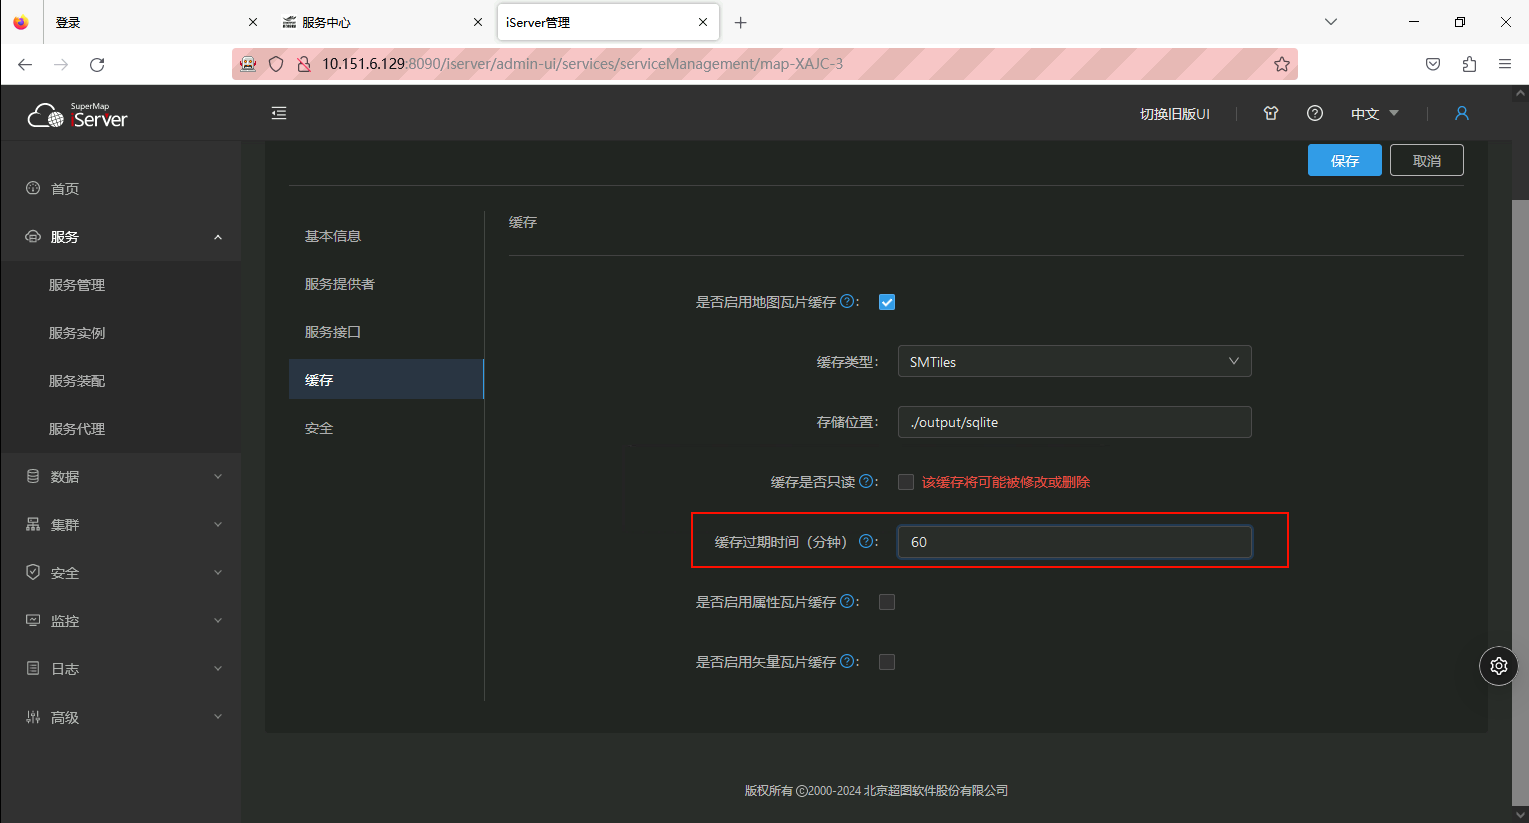The height and width of the screenshot is (823, 1529).
Task: Show help for 是否启用矢量瓦片缓存
Action: (x=847, y=661)
